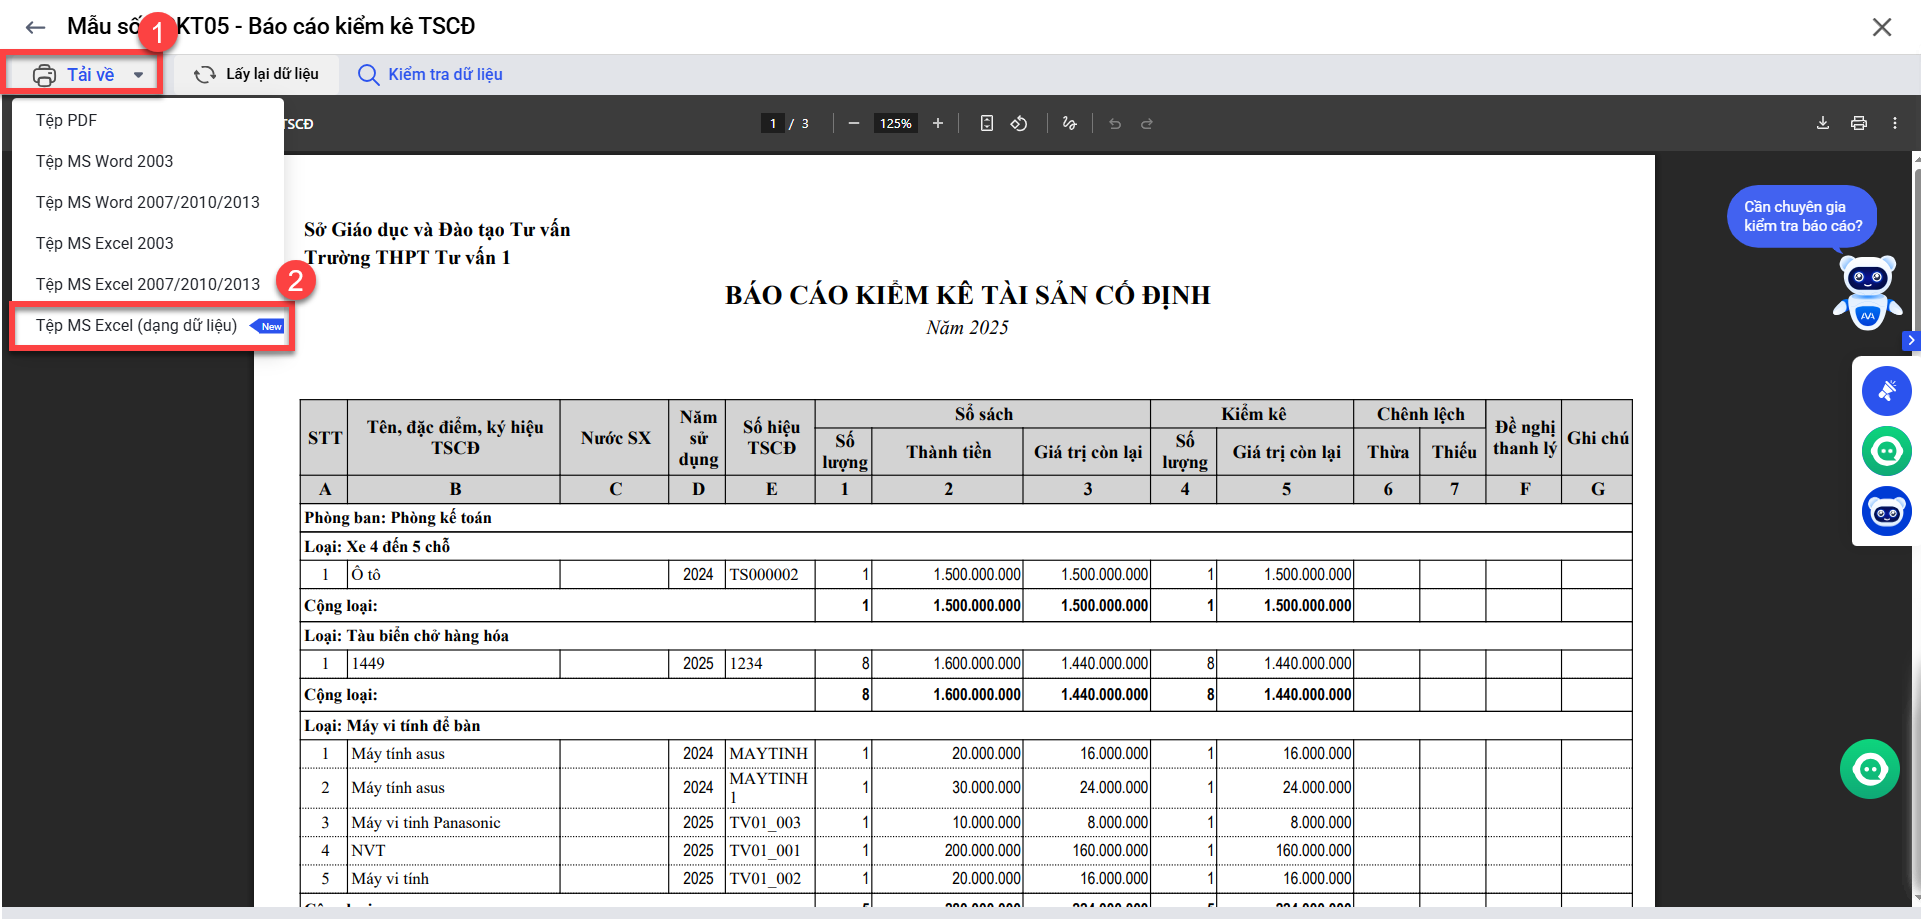Image resolution: width=1921 pixels, height=919 pixels.
Task: Download the PDF using viewer download icon
Action: tap(1822, 124)
